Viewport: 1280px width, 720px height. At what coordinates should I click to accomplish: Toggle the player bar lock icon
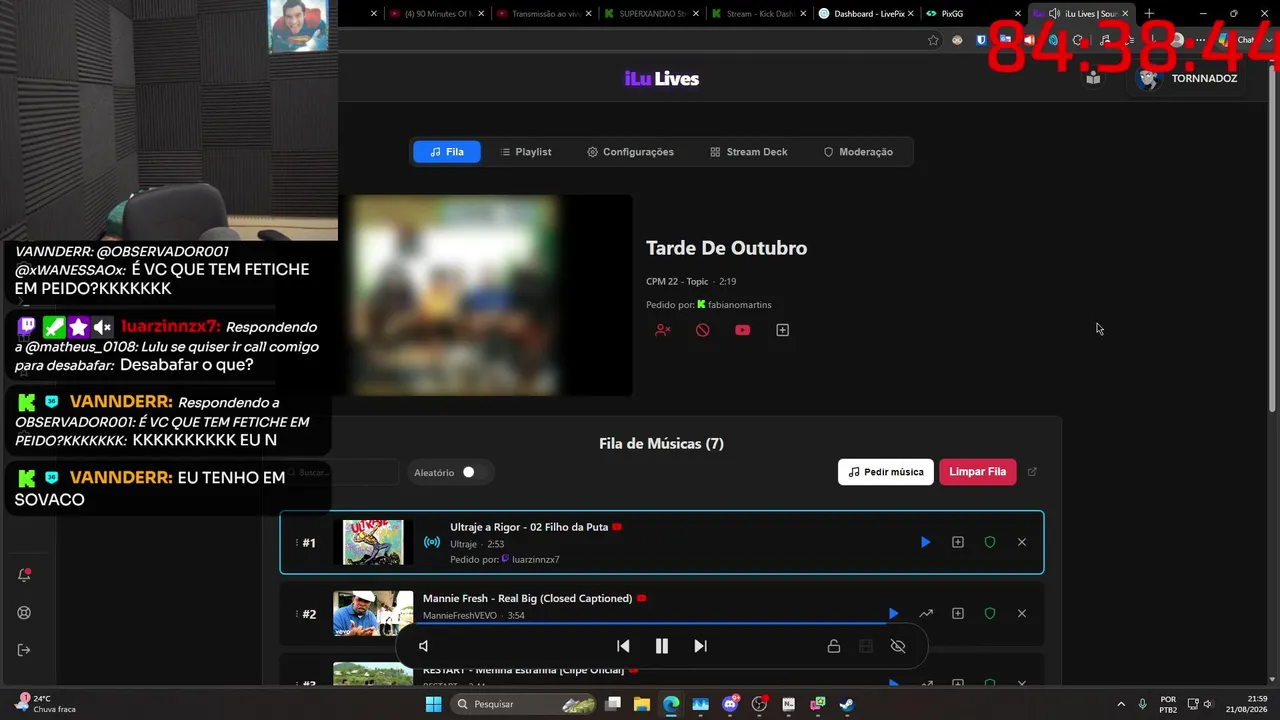pos(834,646)
